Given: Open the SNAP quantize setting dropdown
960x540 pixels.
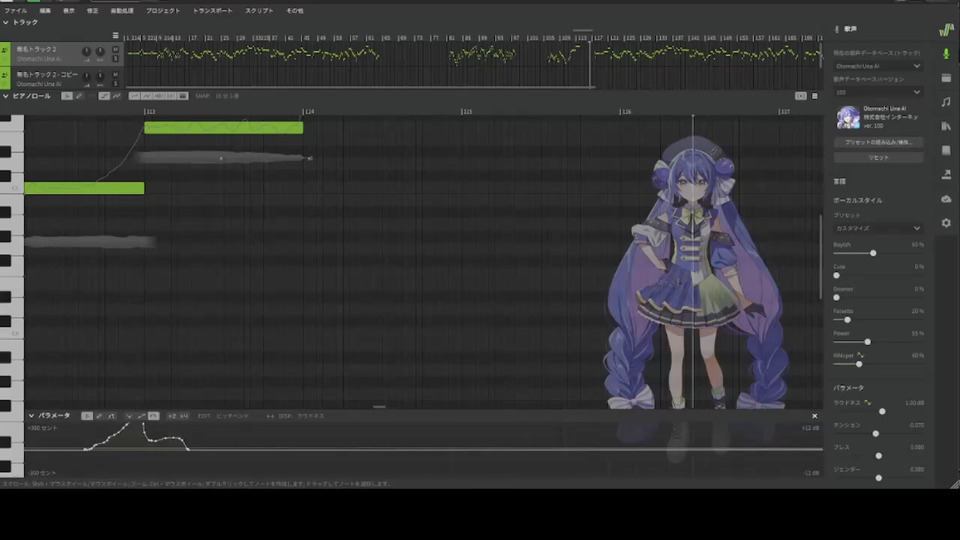Looking at the screenshot, I should coord(227,96).
